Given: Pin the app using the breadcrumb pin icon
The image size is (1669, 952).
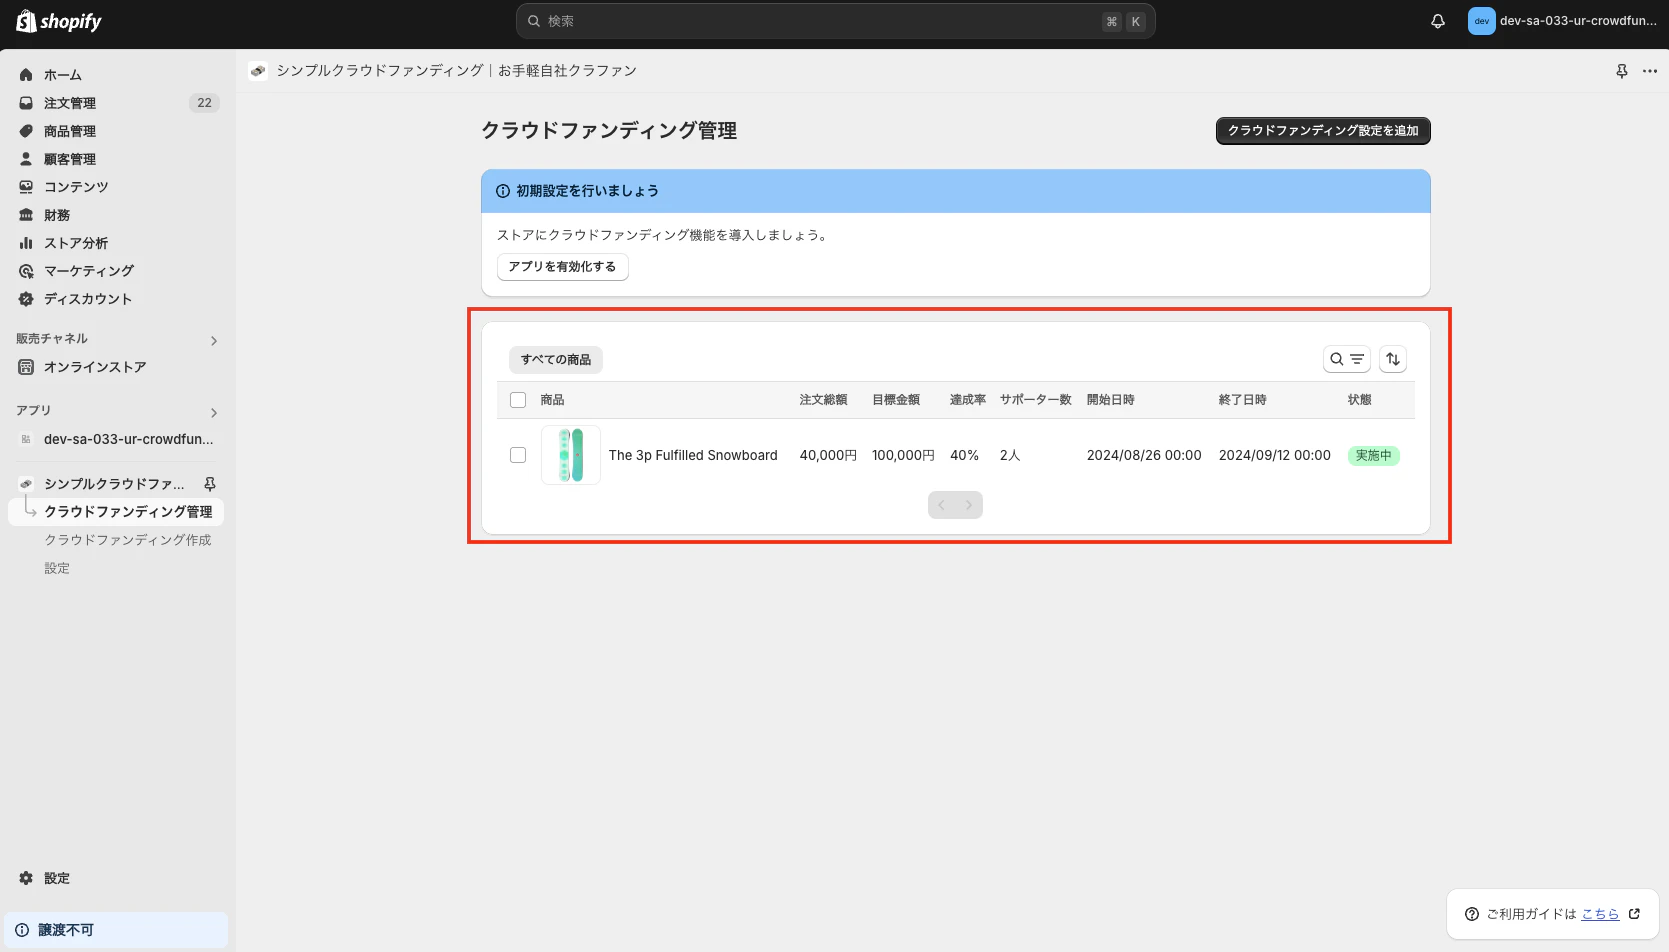Looking at the screenshot, I should pyautogui.click(x=1621, y=70).
